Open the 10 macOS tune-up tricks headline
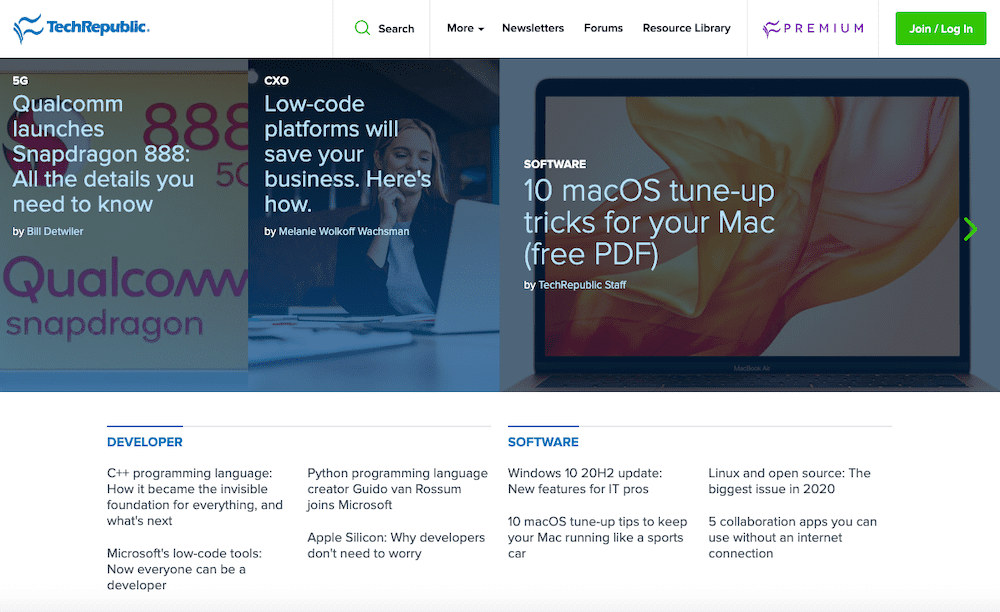This screenshot has width=1000, height=612. [x=649, y=222]
